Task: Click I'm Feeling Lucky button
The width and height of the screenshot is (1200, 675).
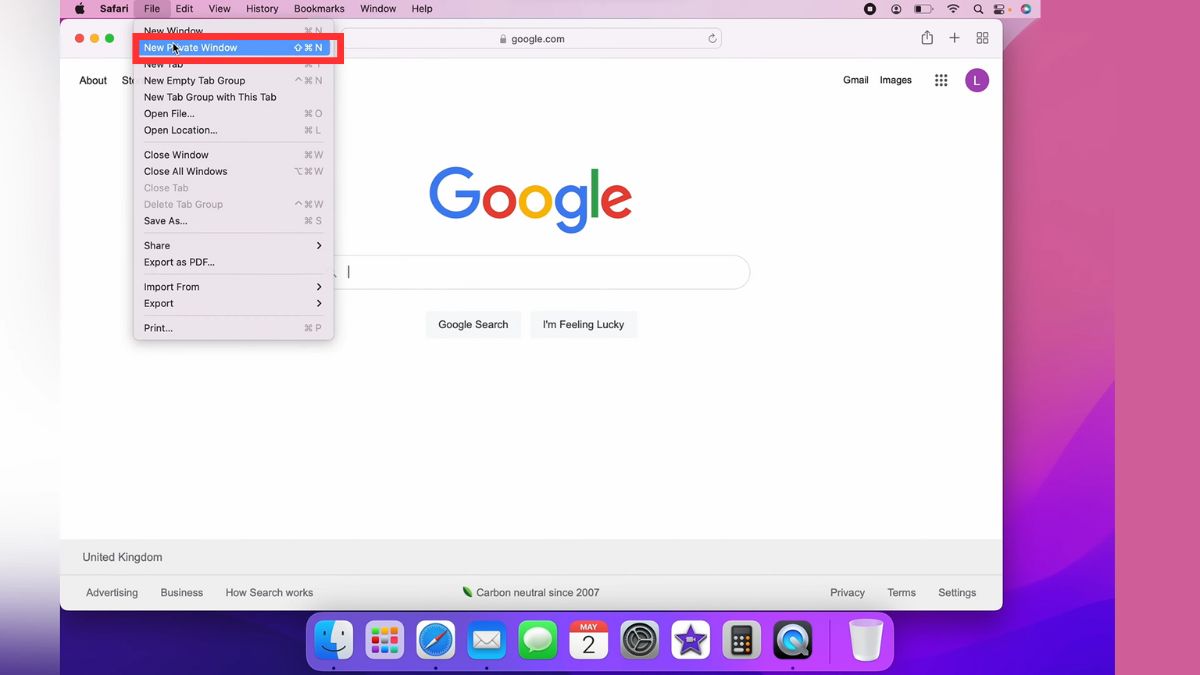Action: pyautogui.click(x=583, y=325)
